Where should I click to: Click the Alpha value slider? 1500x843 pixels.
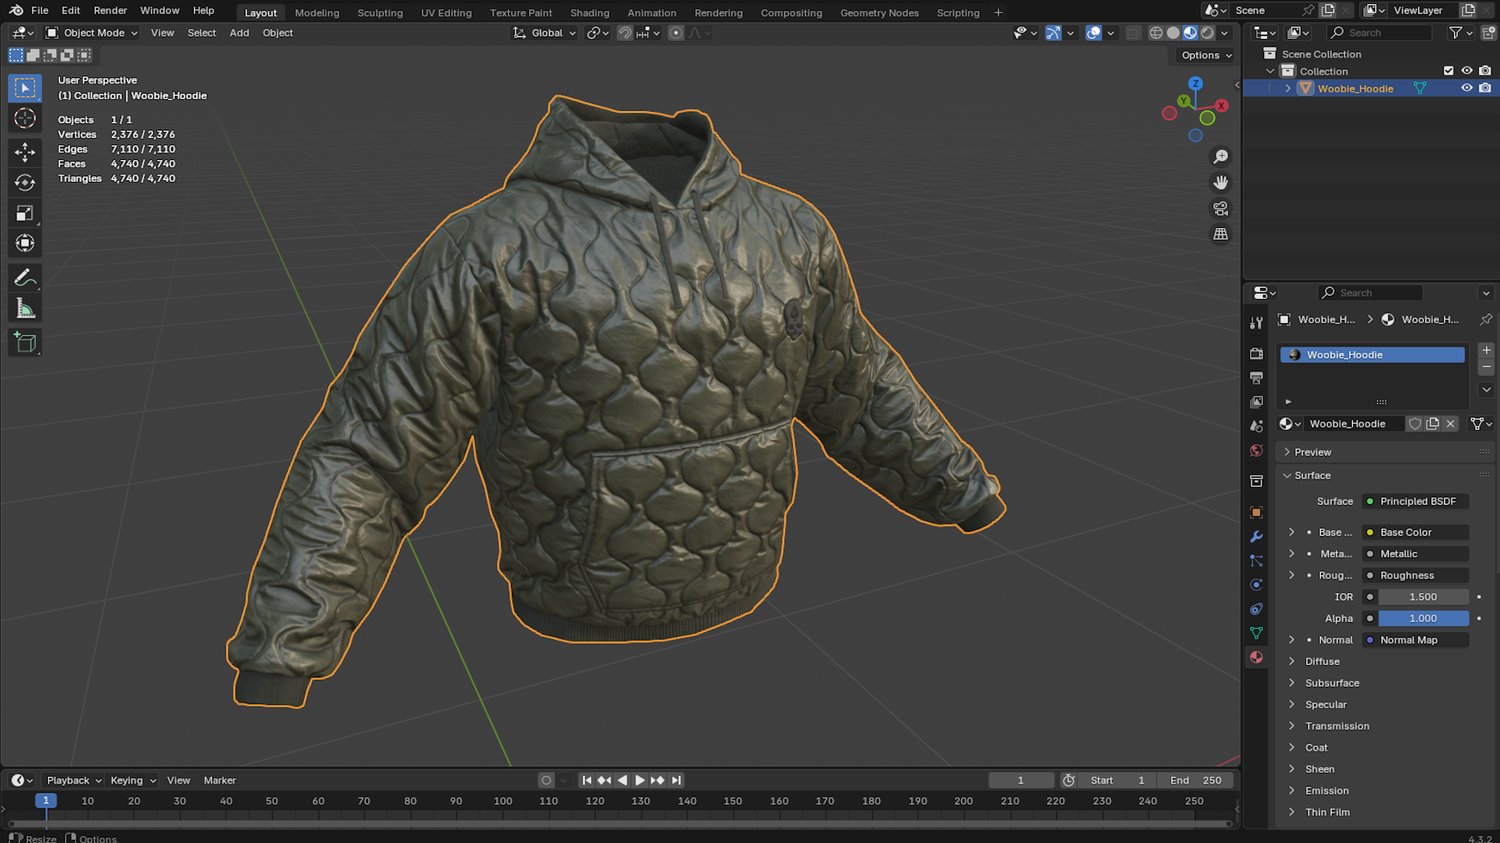[x=1422, y=618]
